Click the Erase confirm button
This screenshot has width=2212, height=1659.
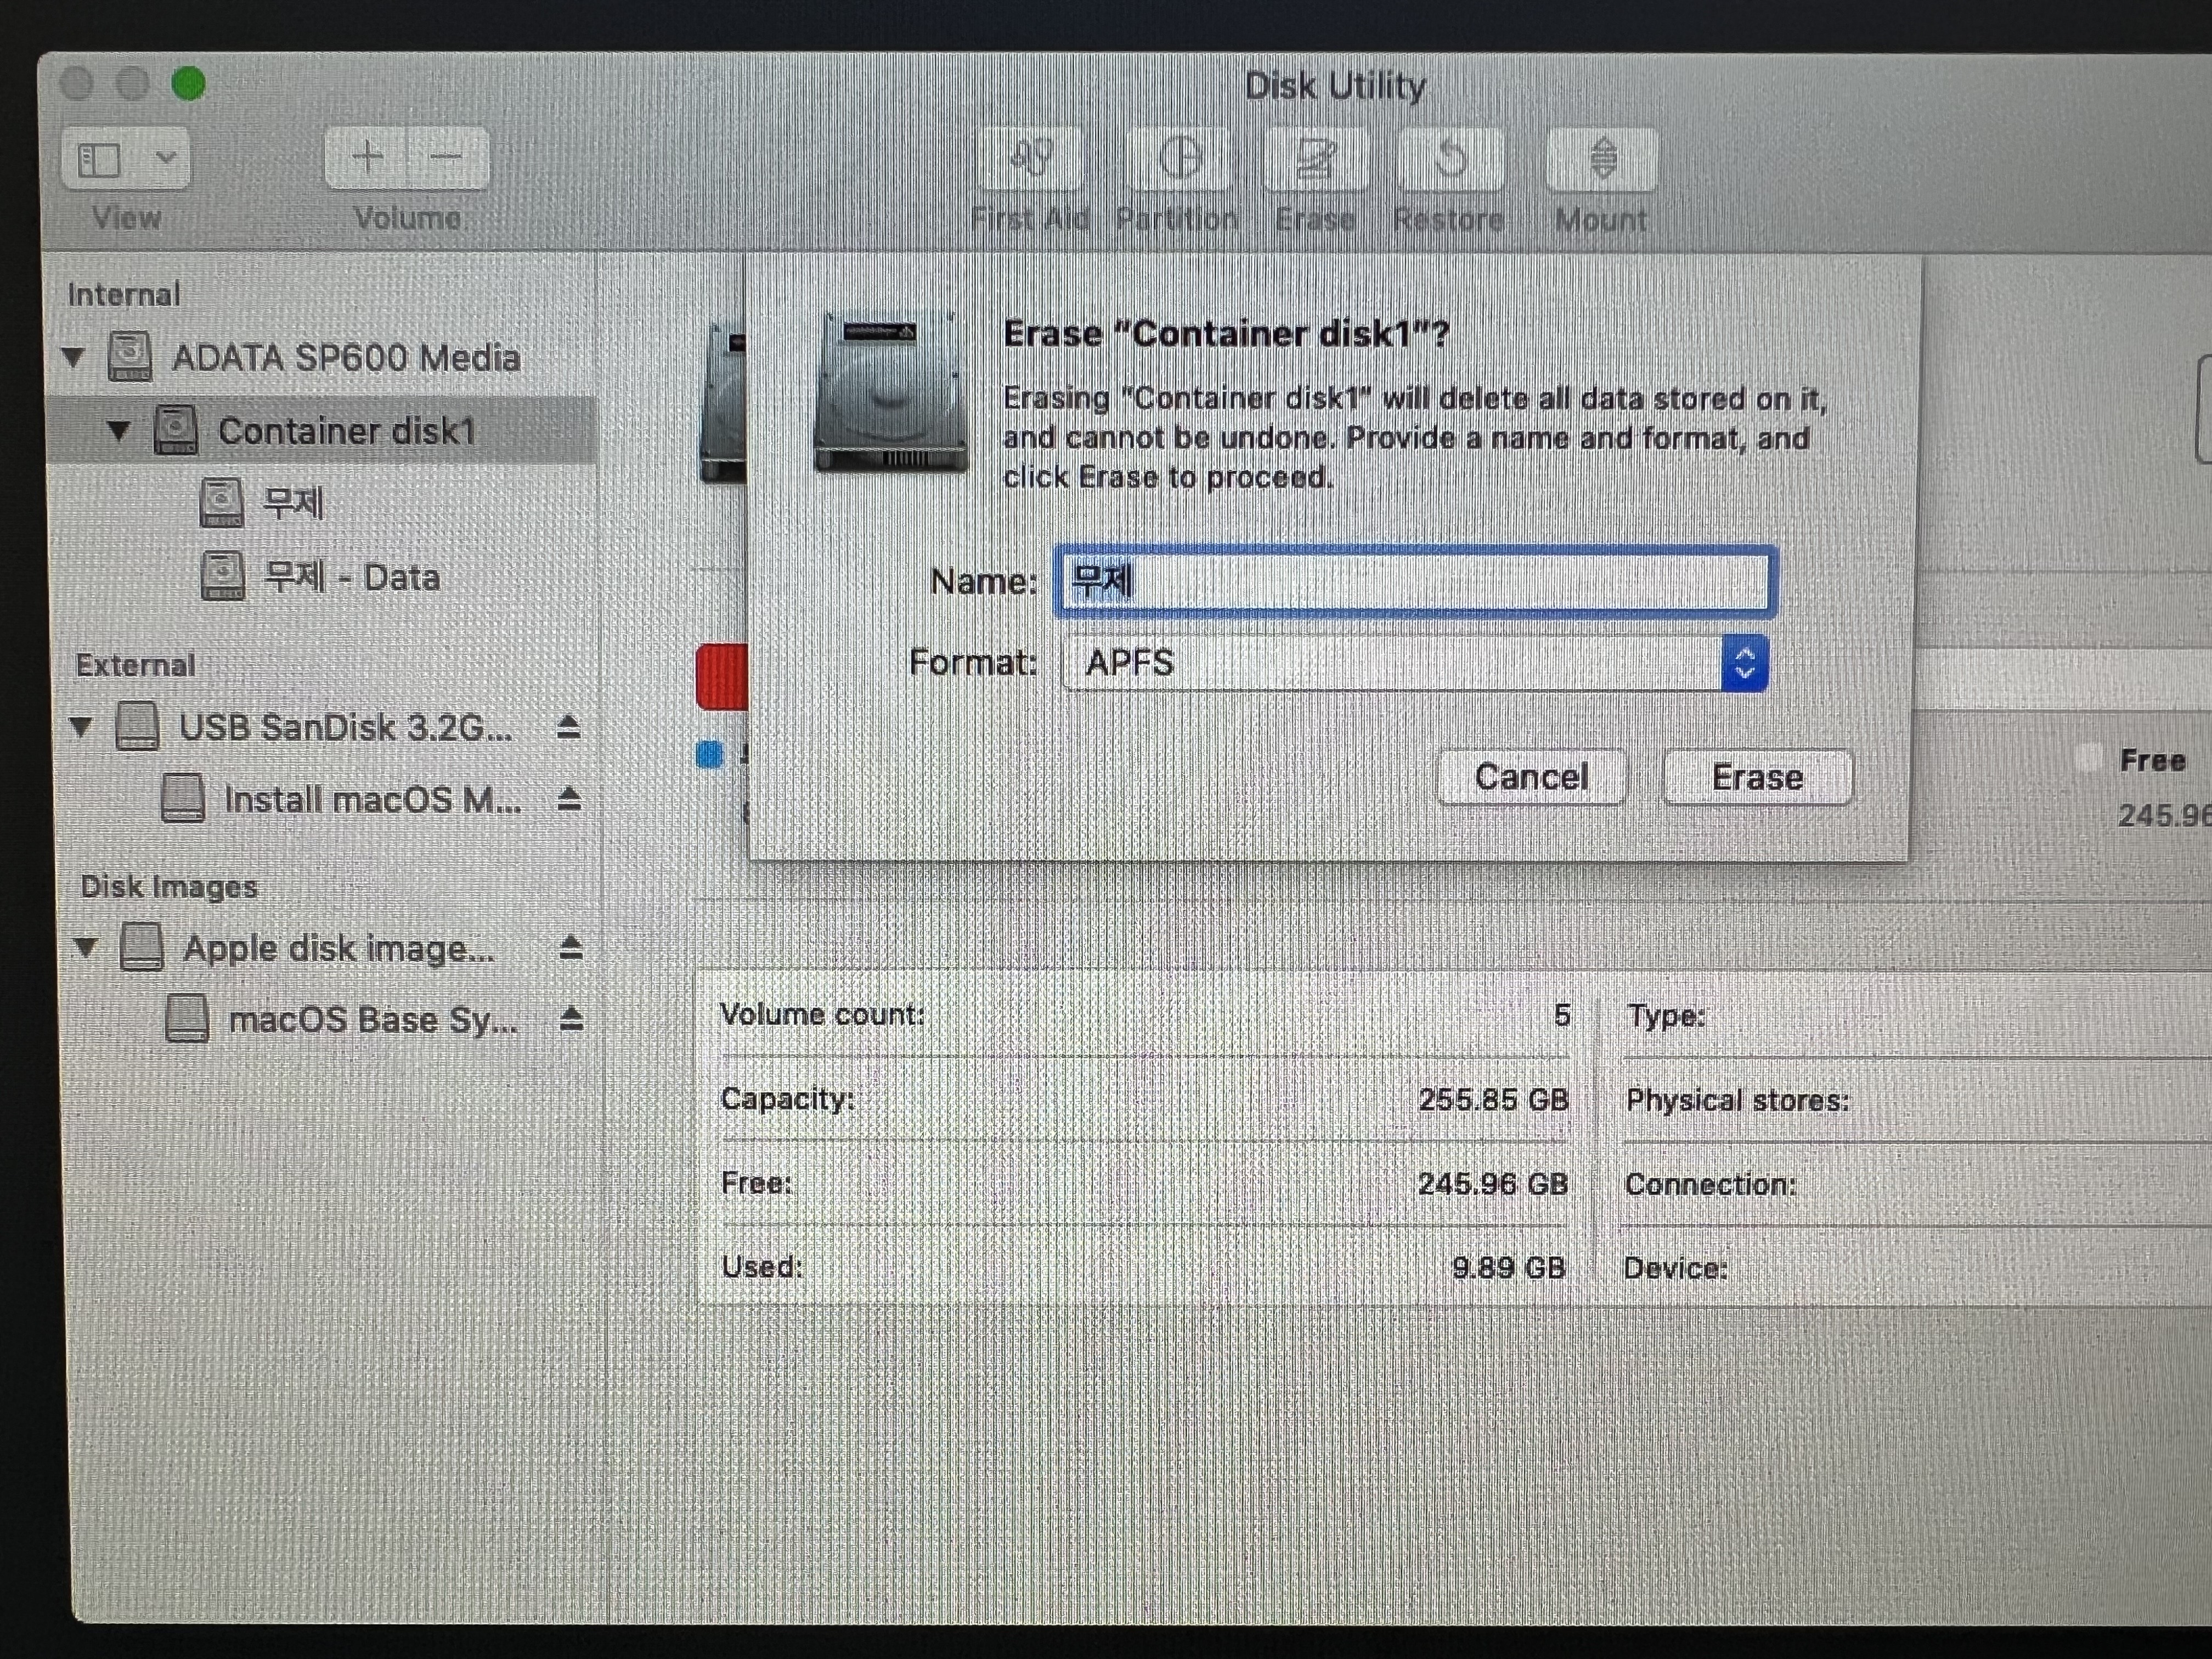pyautogui.click(x=1756, y=777)
